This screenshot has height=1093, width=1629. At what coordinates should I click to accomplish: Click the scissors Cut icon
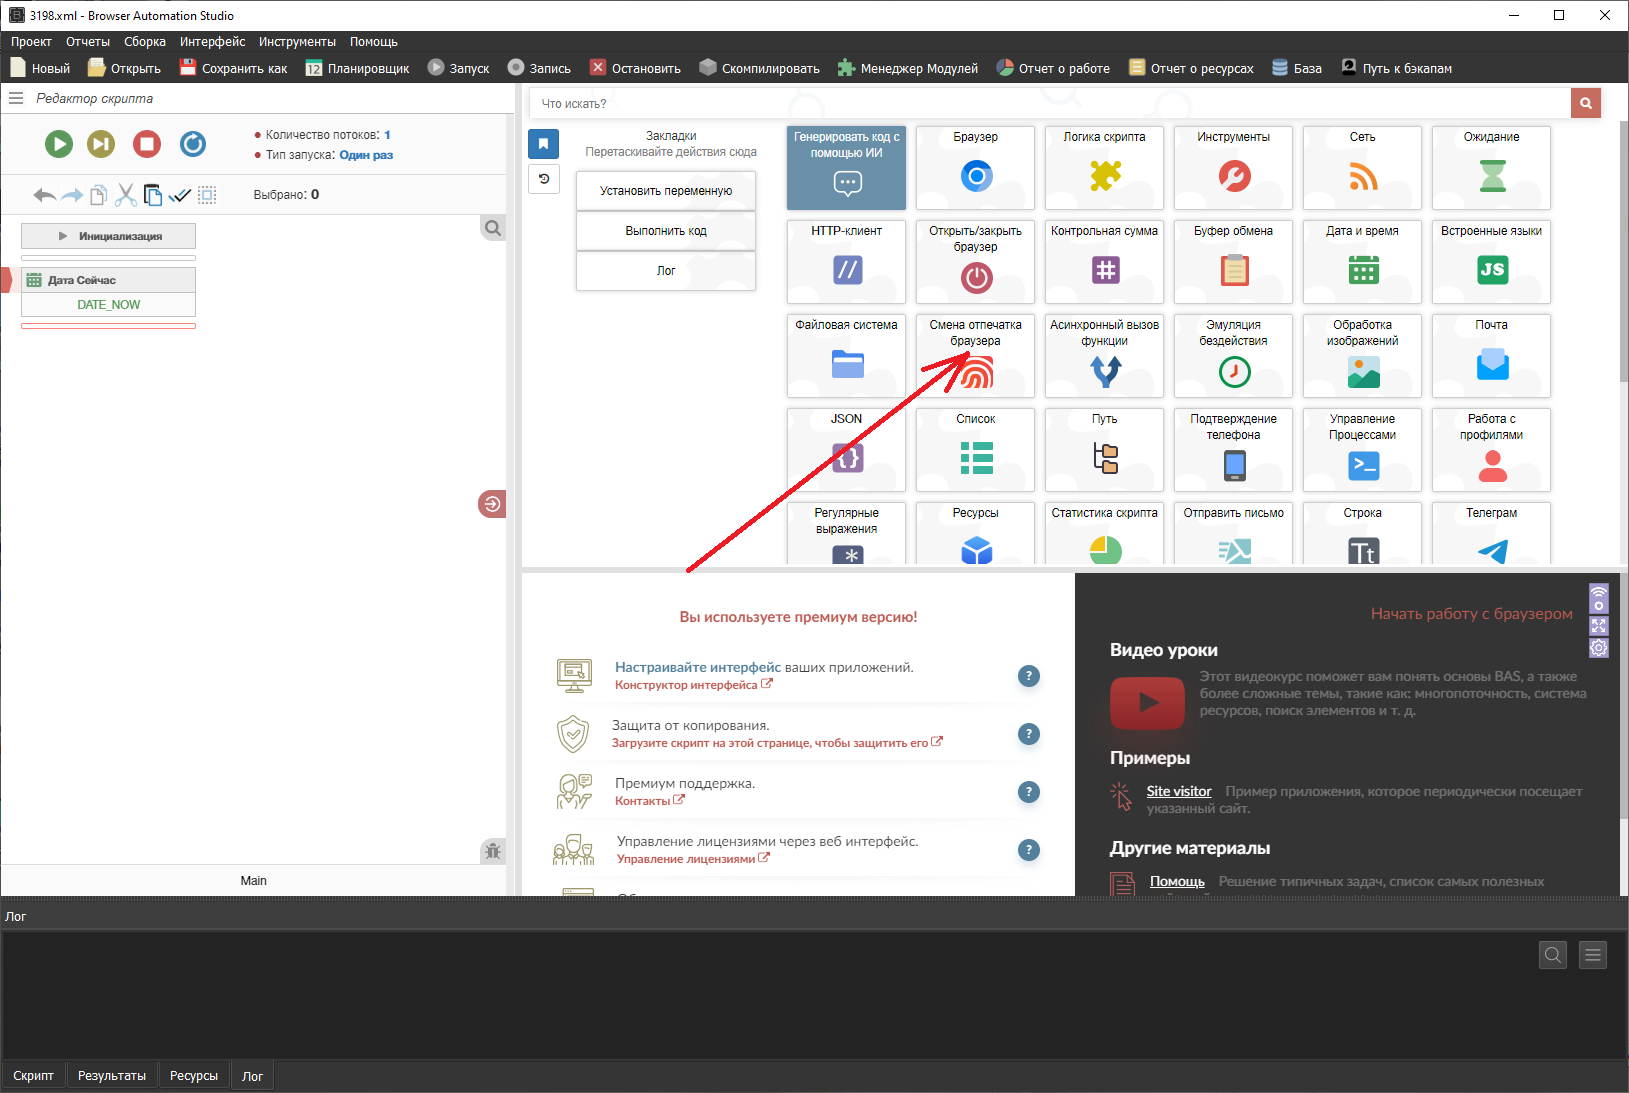(125, 195)
